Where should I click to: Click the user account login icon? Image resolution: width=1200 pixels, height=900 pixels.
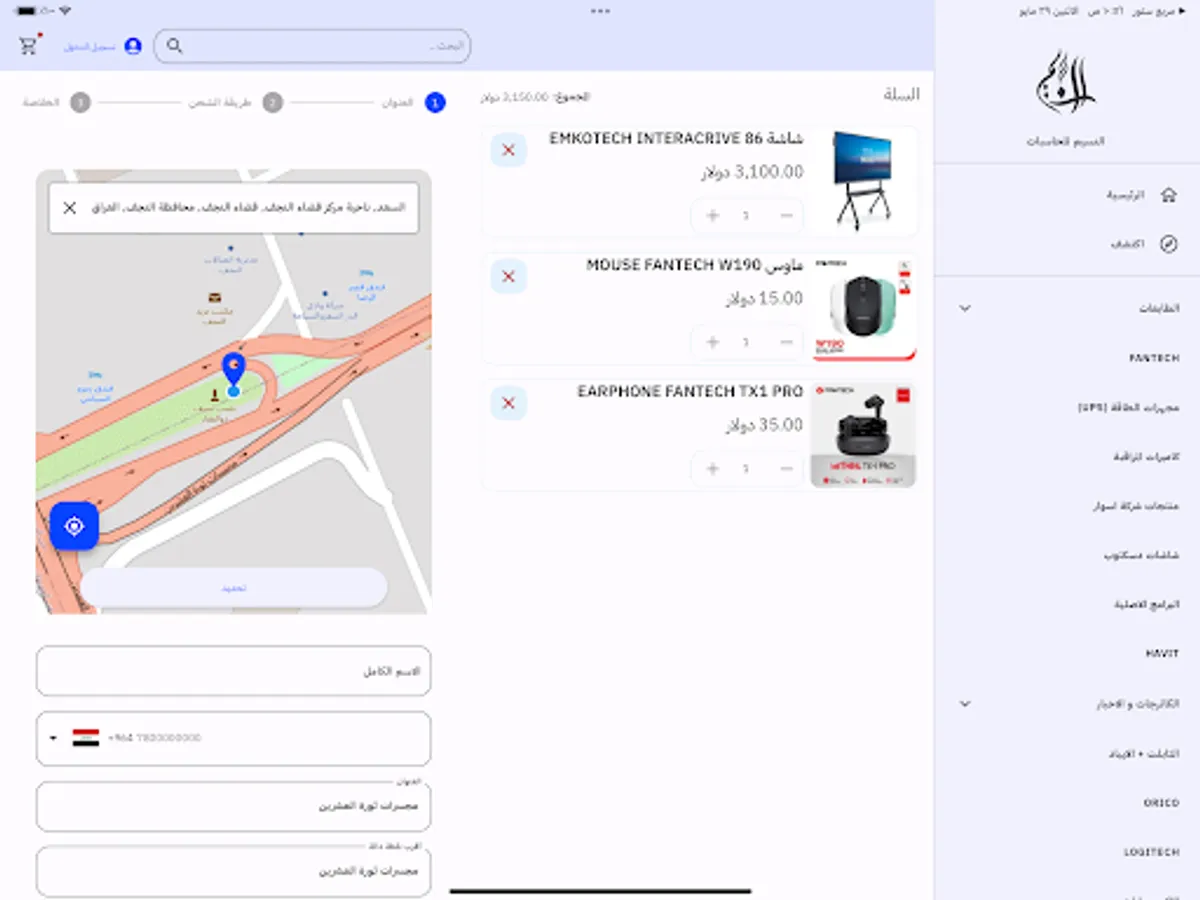133,46
